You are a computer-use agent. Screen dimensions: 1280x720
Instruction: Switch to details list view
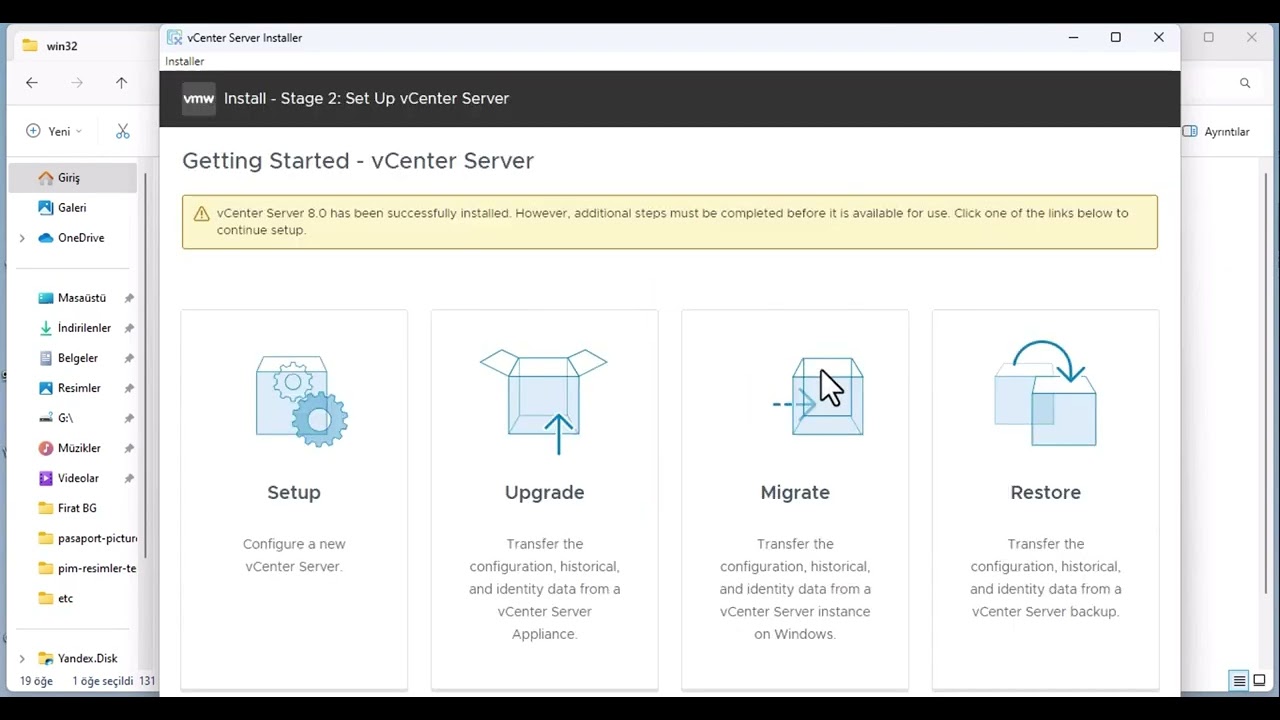[x=1239, y=681]
